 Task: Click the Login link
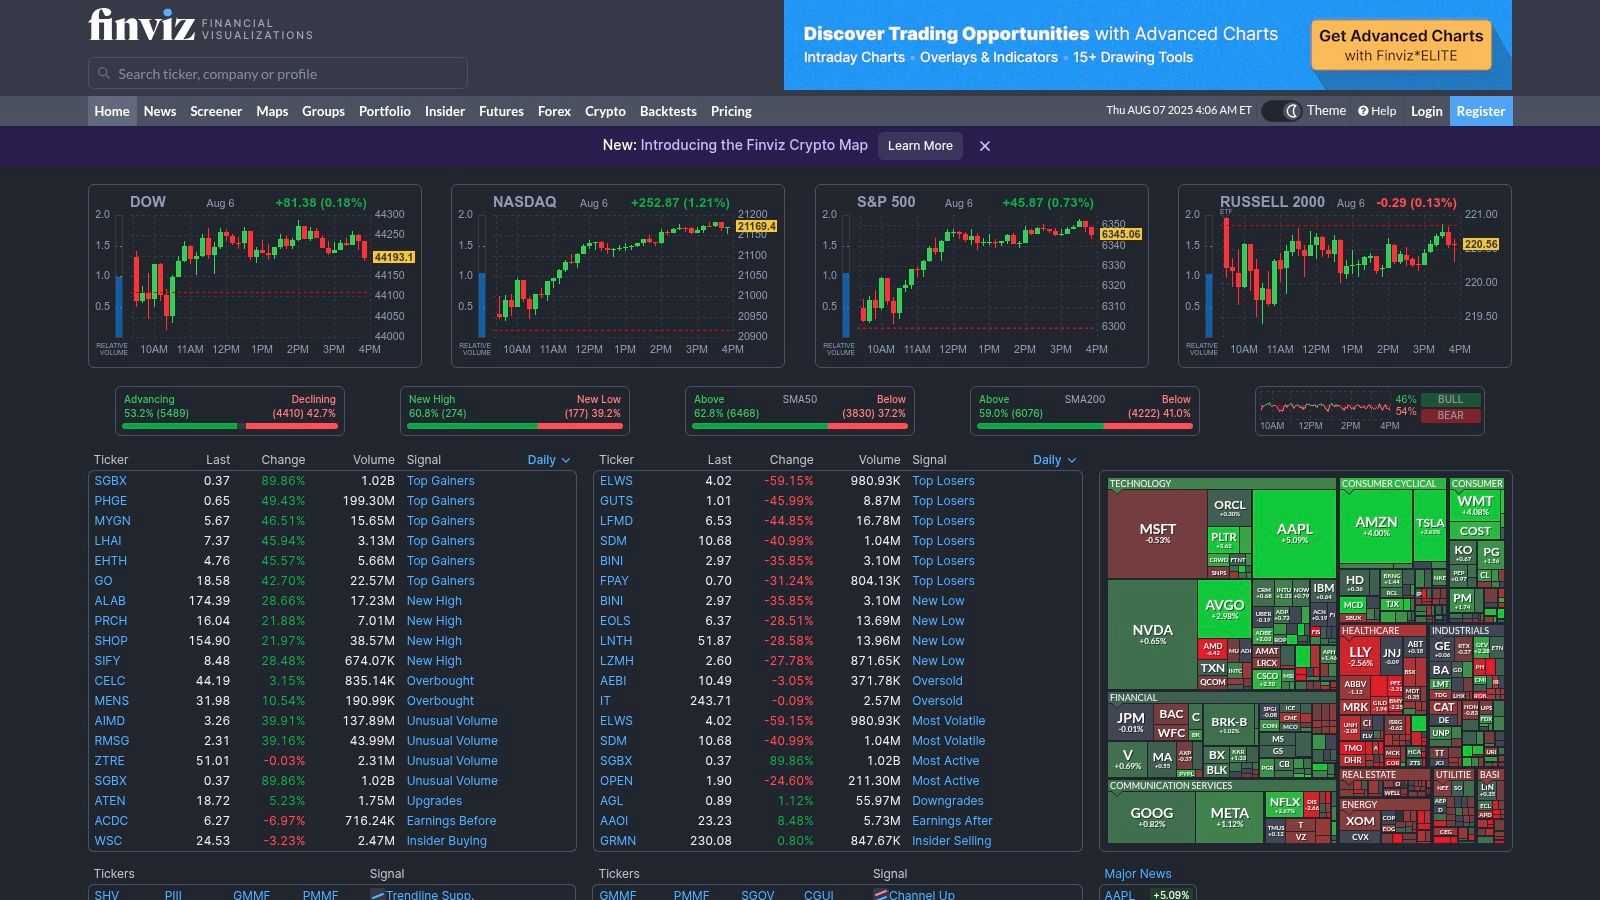(x=1426, y=111)
